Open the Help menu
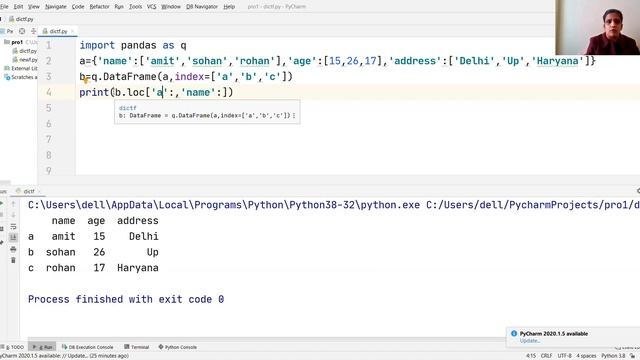 [x=229, y=7]
